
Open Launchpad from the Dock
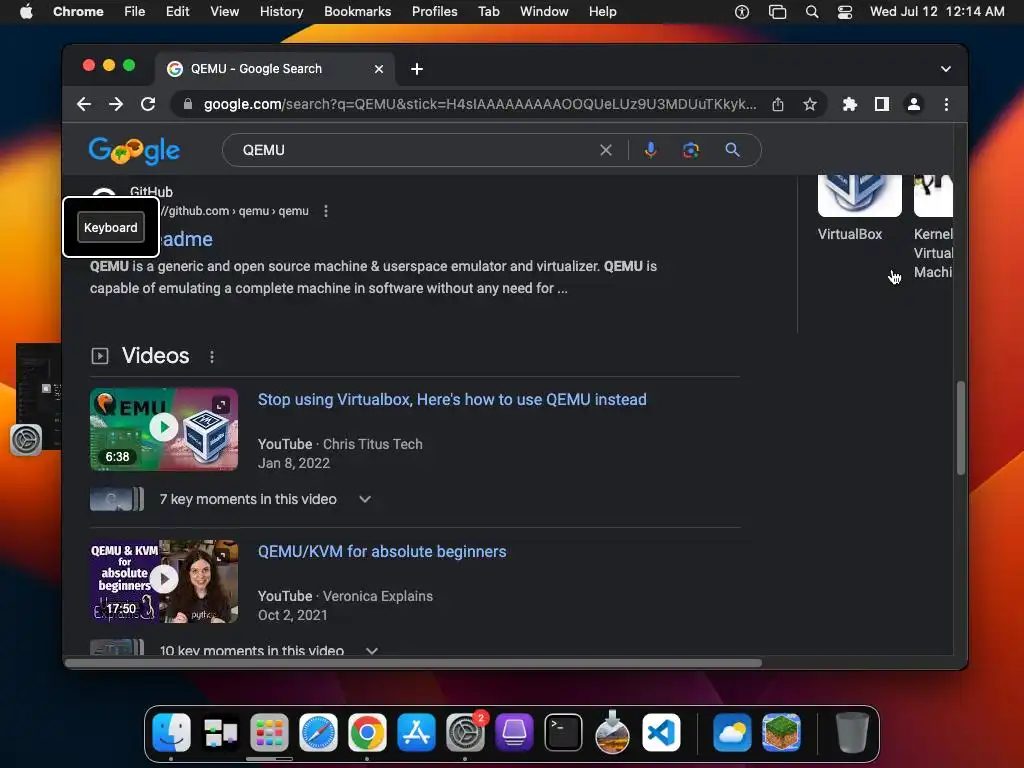[x=269, y=733]
